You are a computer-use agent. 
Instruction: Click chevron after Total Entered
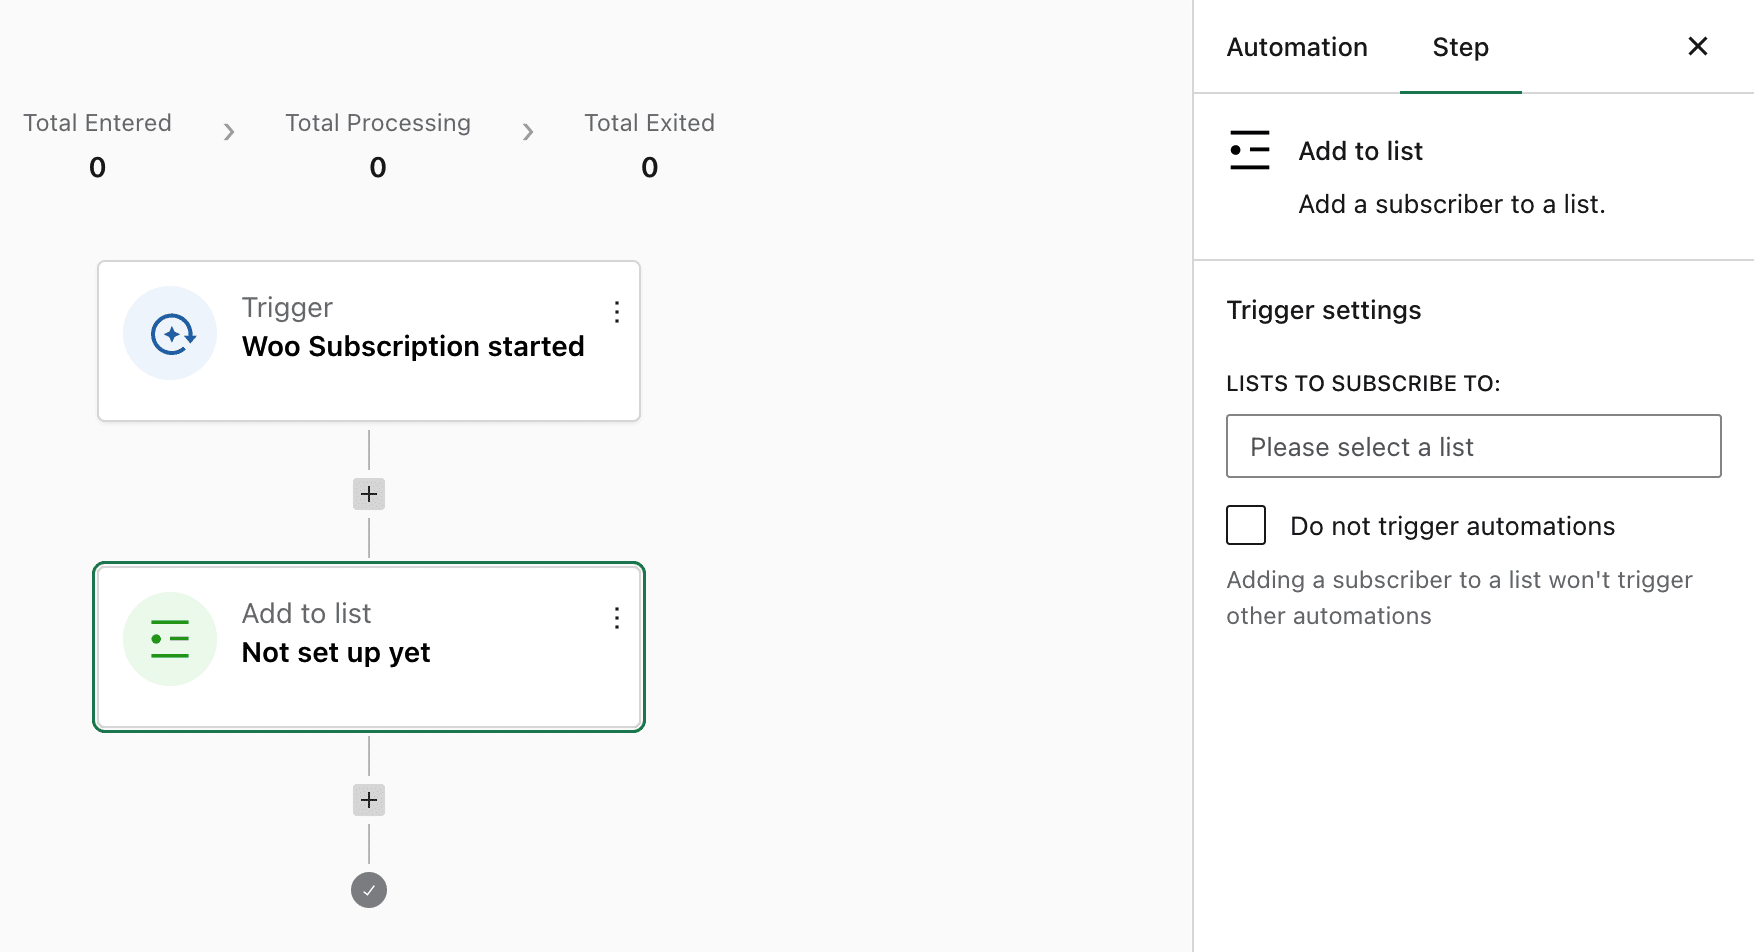(x=229, y=132)
